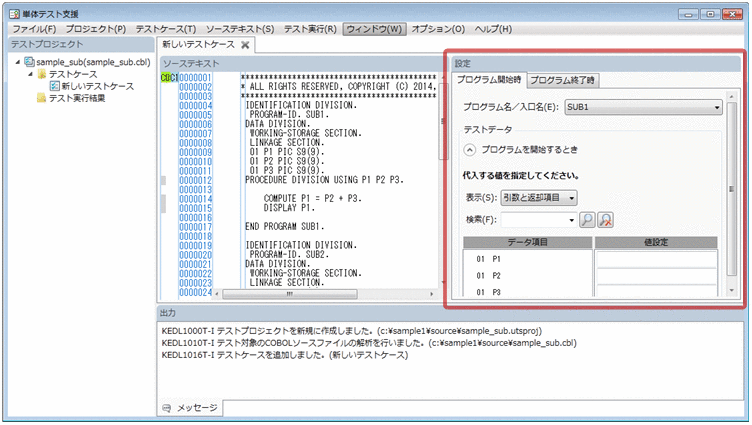This screenshot has height=425, width=752.
Task: Click source horizontal scrollbar left arrow
Action: tap(217, 294)
